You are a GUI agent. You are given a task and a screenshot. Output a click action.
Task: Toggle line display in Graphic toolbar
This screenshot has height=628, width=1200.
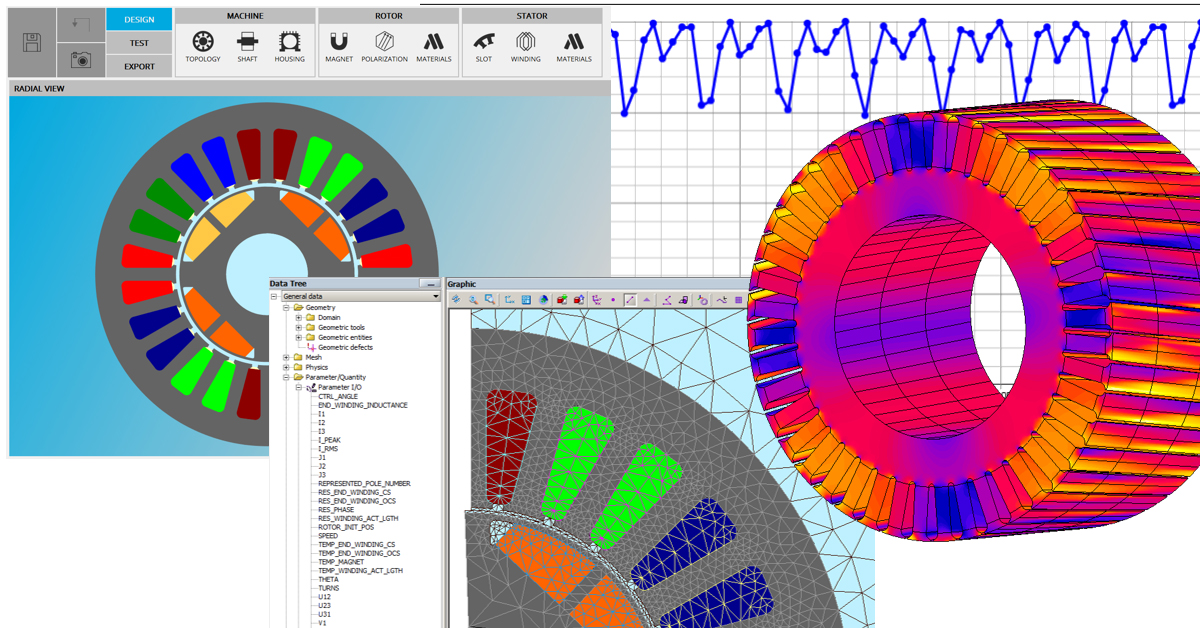pyautogui.click(x=630, y=299)
